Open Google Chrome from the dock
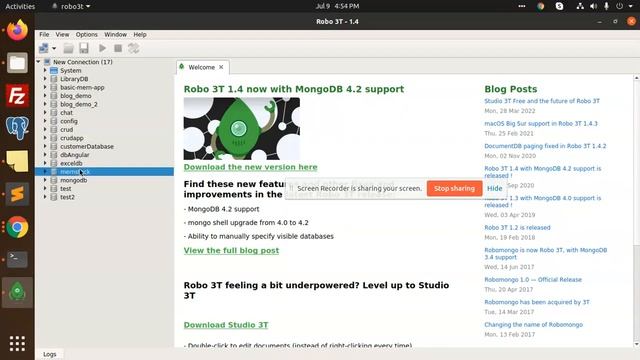Image resolution: width=640 pixels, height=360 pixels. point(17,227)
